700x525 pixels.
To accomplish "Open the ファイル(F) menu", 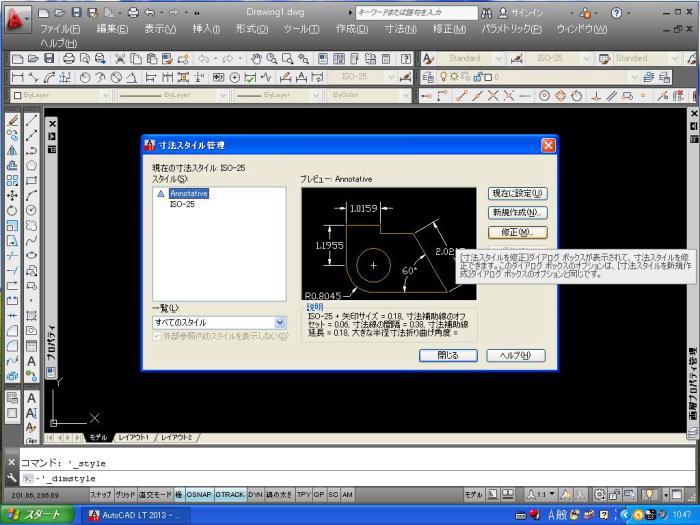I will (60, 29).
